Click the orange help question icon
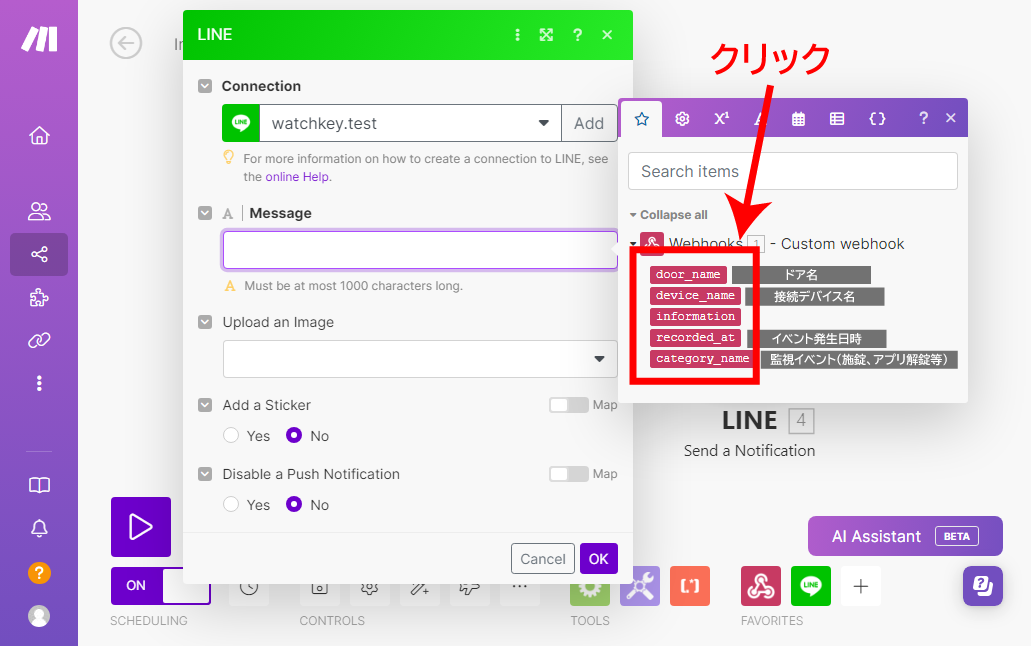 tap(39, 573)
